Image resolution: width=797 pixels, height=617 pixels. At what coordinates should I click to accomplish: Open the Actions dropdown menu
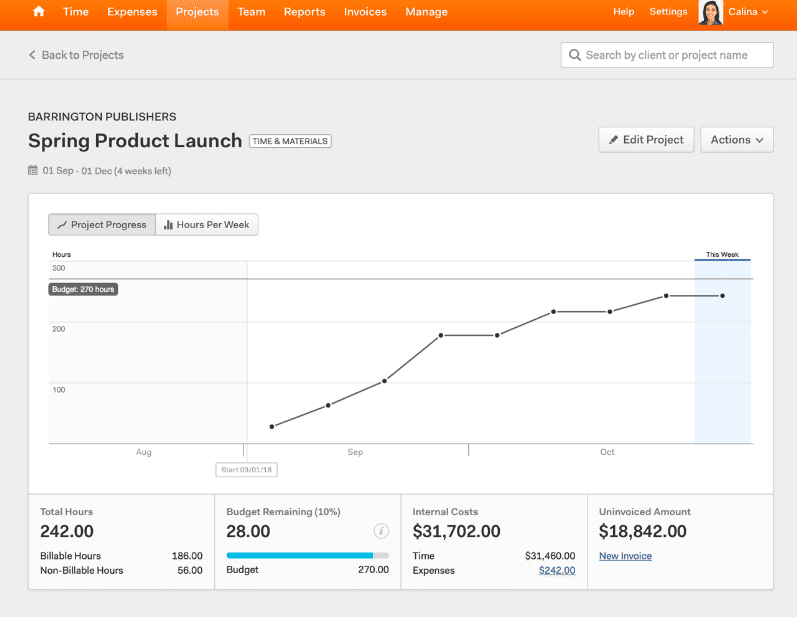[x=737, y=140]
